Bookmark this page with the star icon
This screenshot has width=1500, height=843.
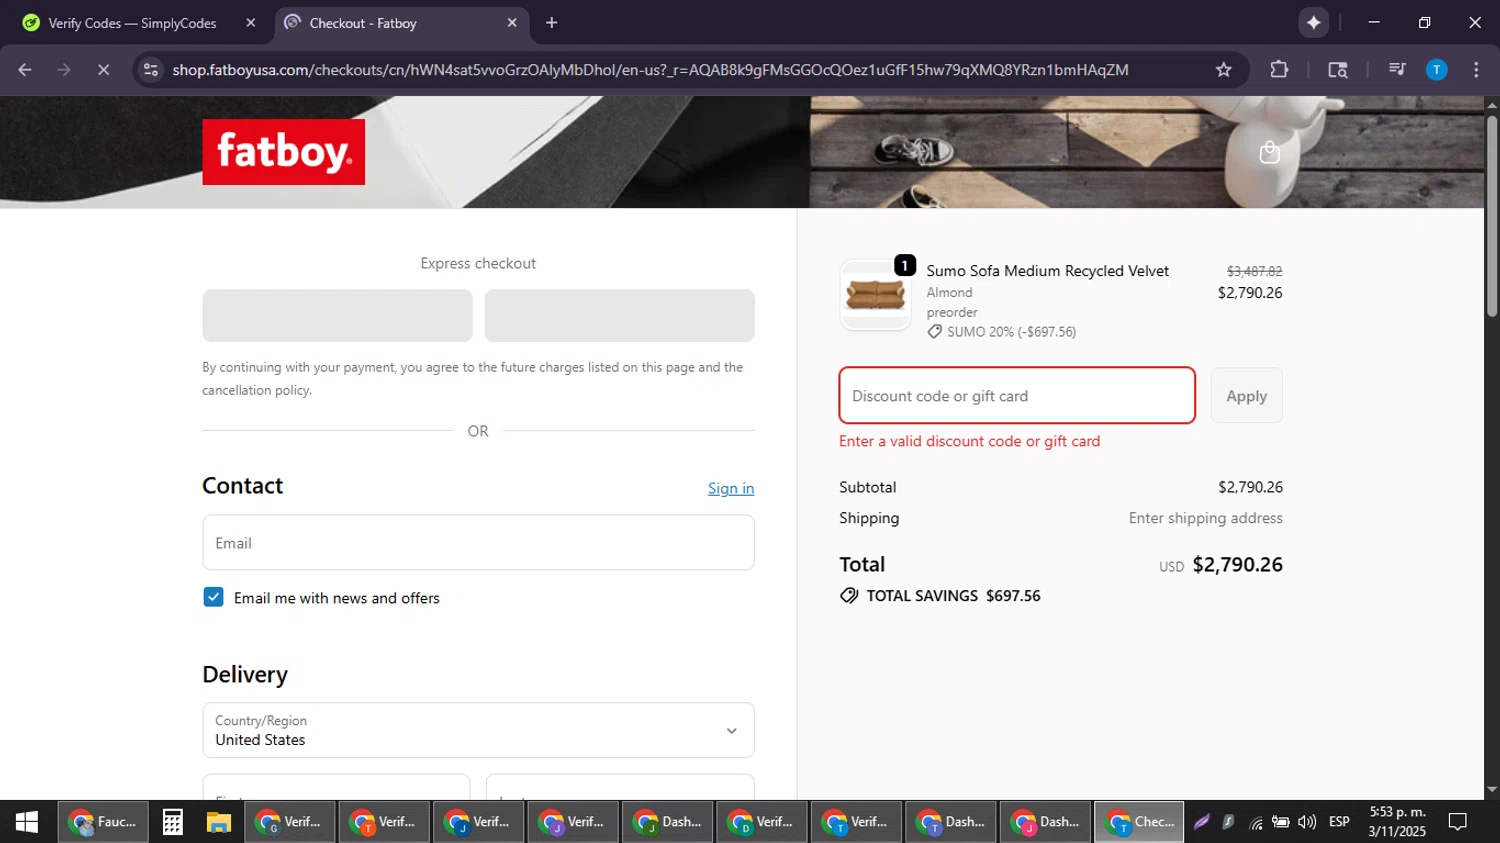click(1223, 70)
